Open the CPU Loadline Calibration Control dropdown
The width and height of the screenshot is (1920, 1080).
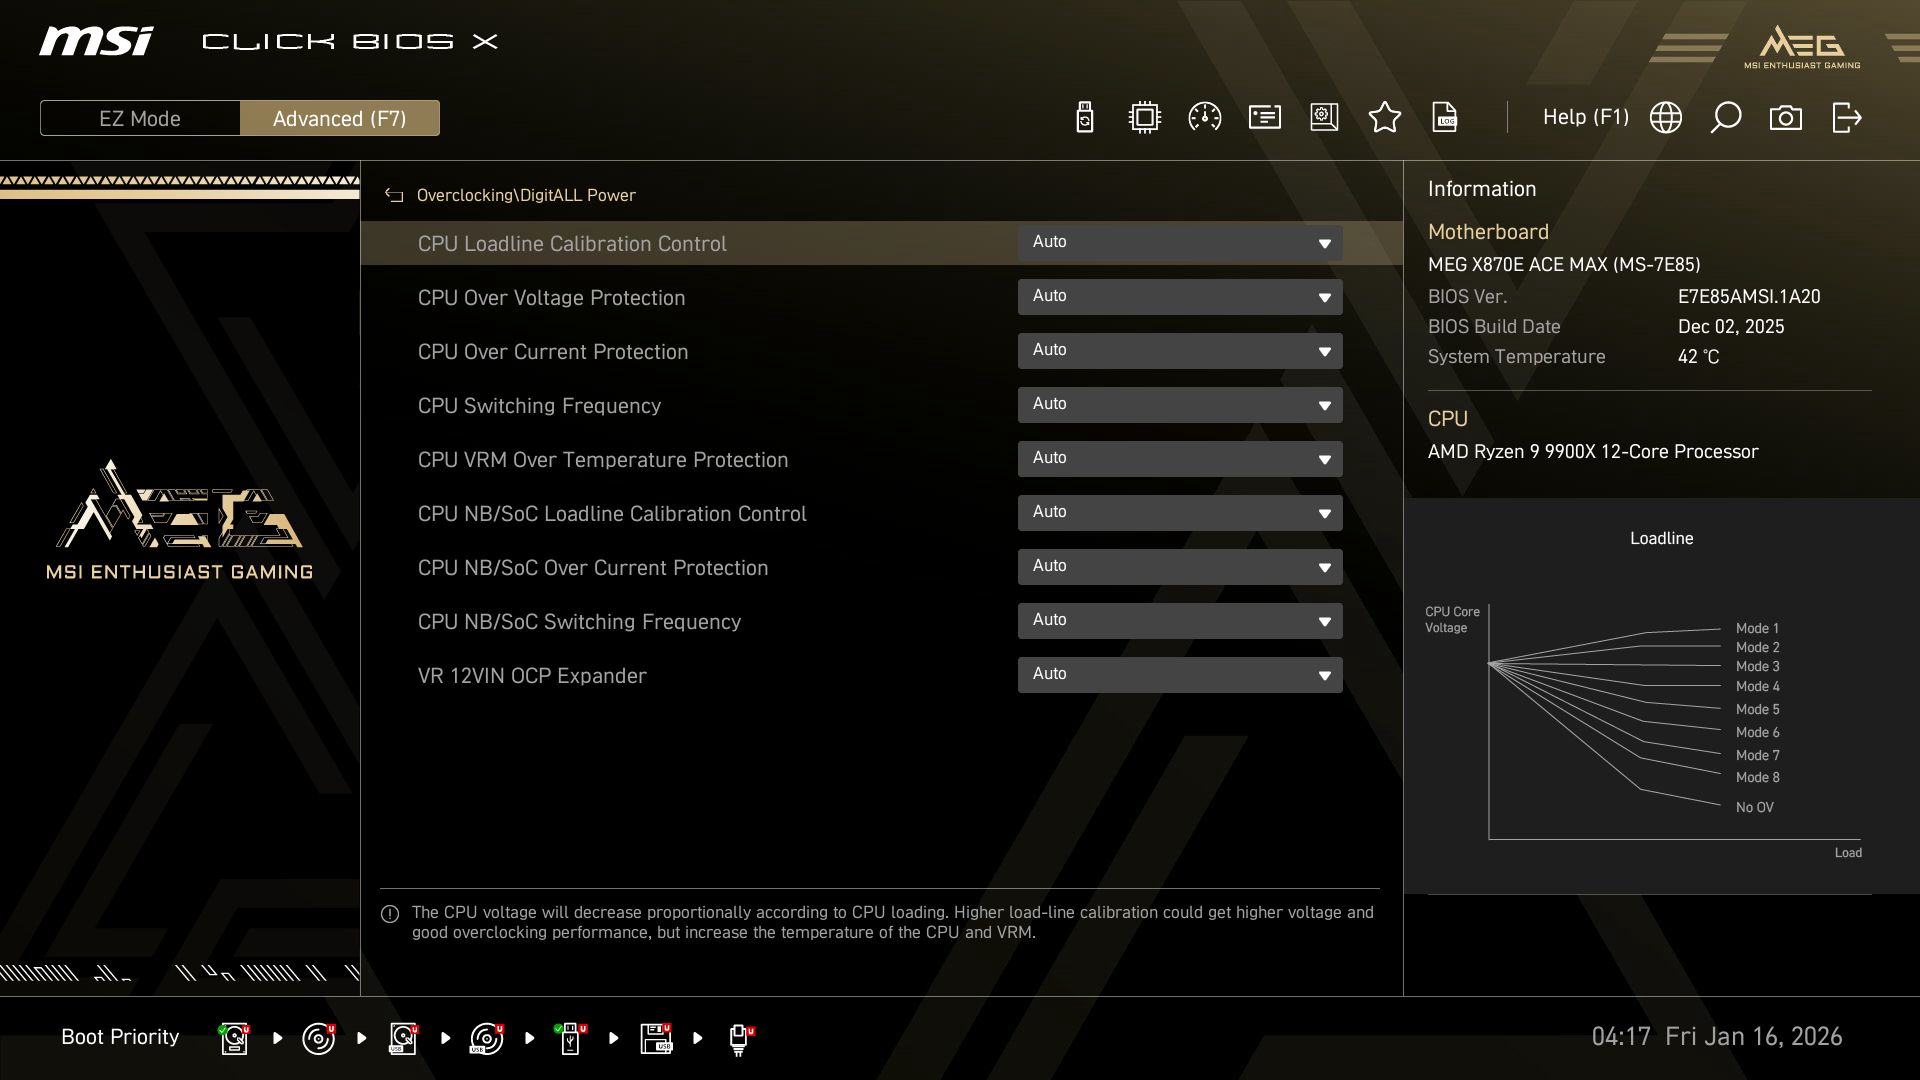pos(1180,242)
